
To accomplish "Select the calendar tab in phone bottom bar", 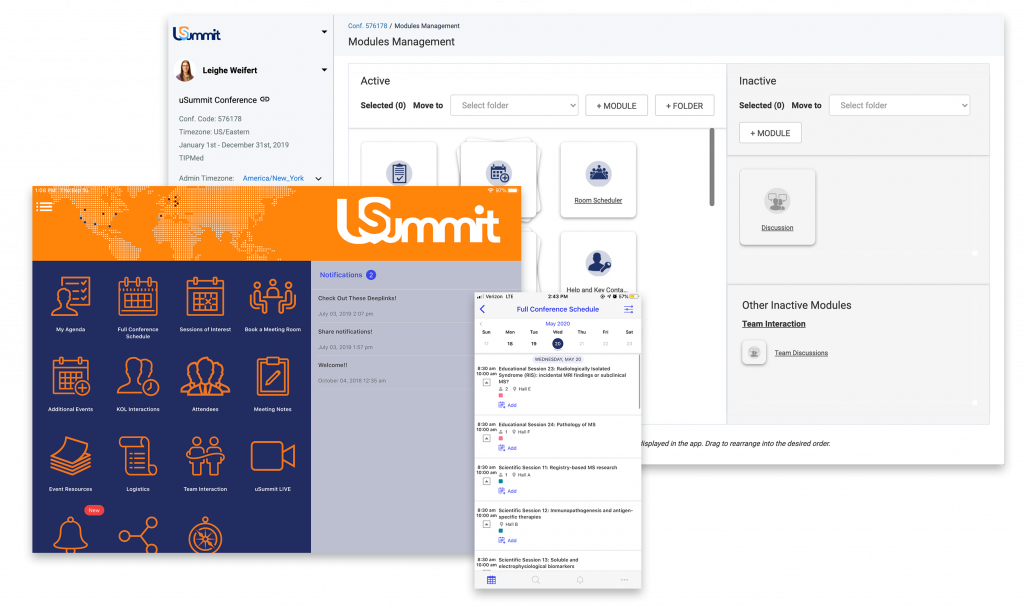I will pos(491,580).
